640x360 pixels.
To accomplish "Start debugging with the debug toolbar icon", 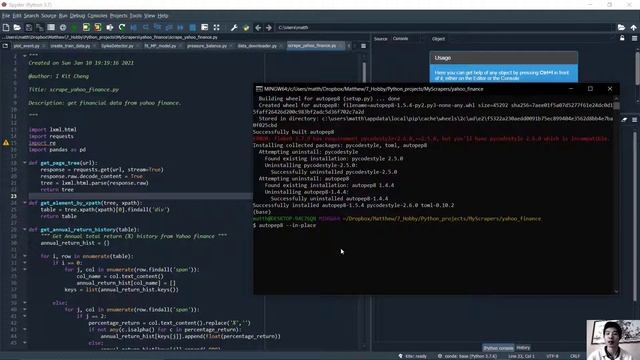I will [133, 27].
